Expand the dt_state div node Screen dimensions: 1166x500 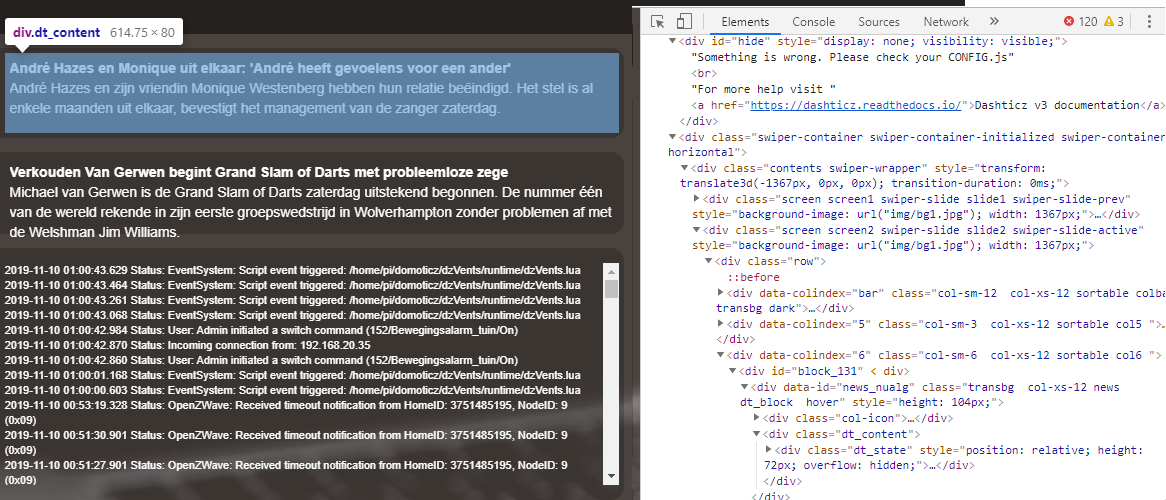[769, 450]
